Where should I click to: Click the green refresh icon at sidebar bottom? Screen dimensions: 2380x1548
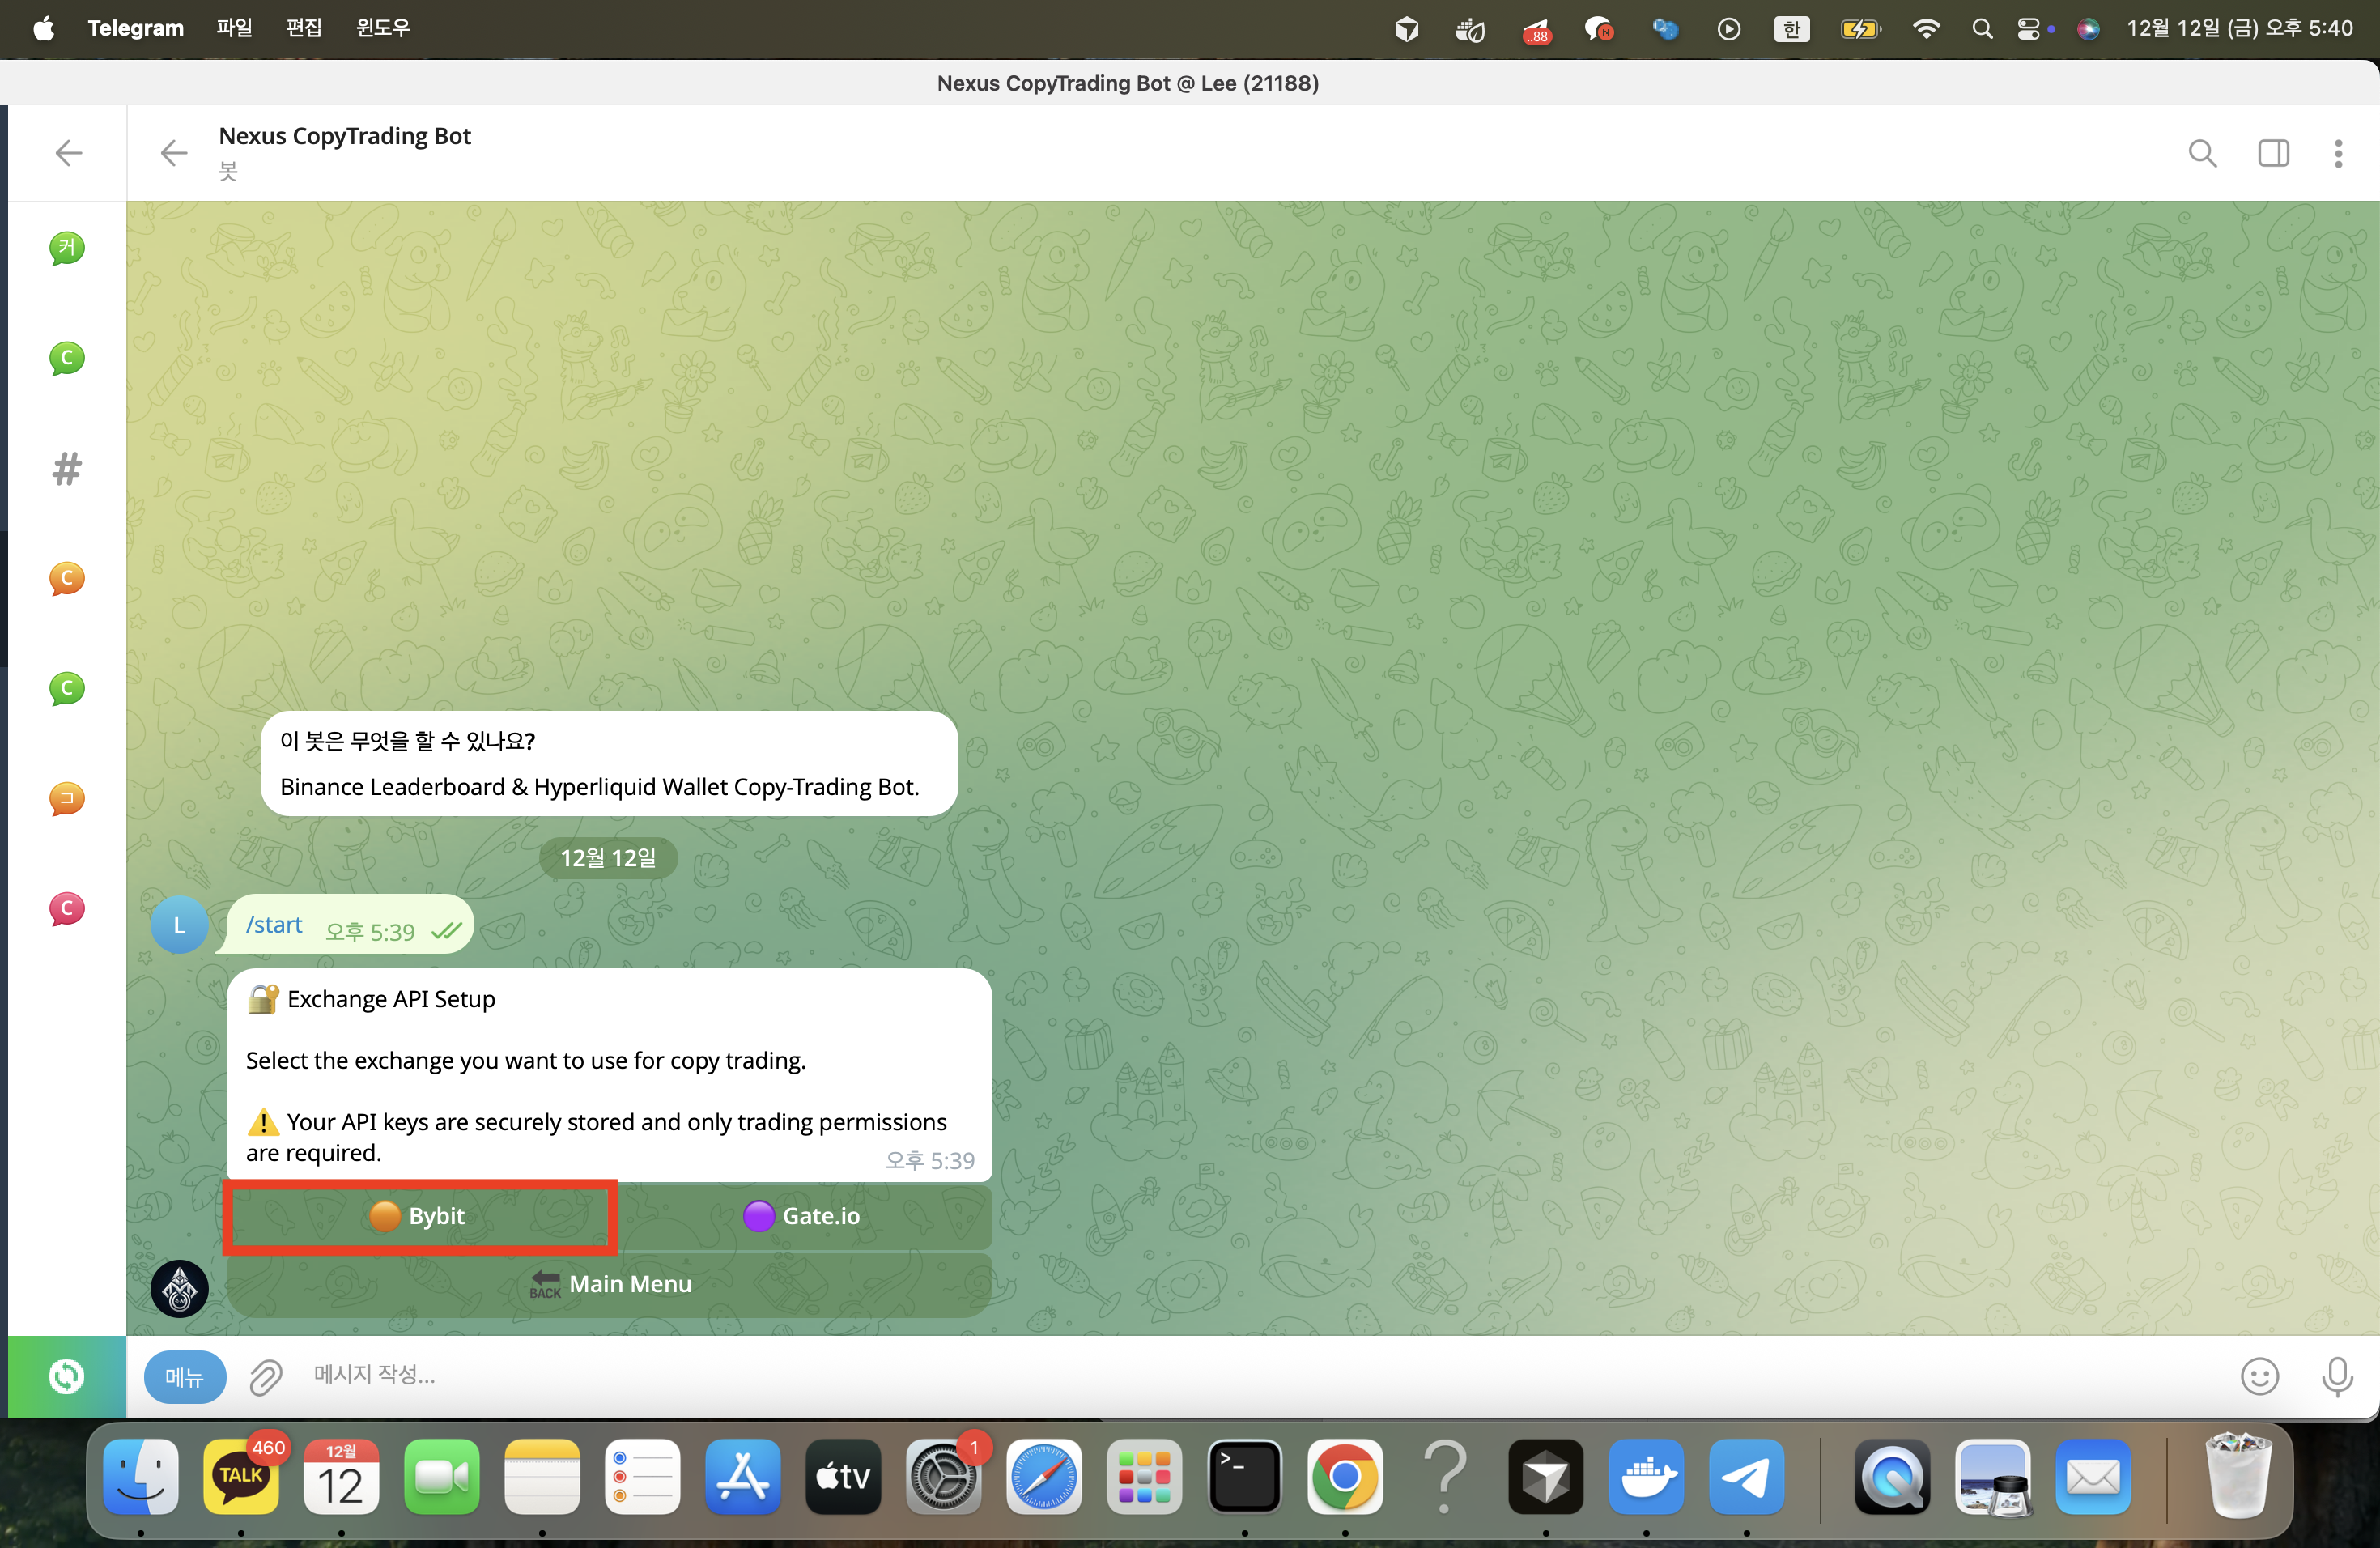click(66, 1376)
